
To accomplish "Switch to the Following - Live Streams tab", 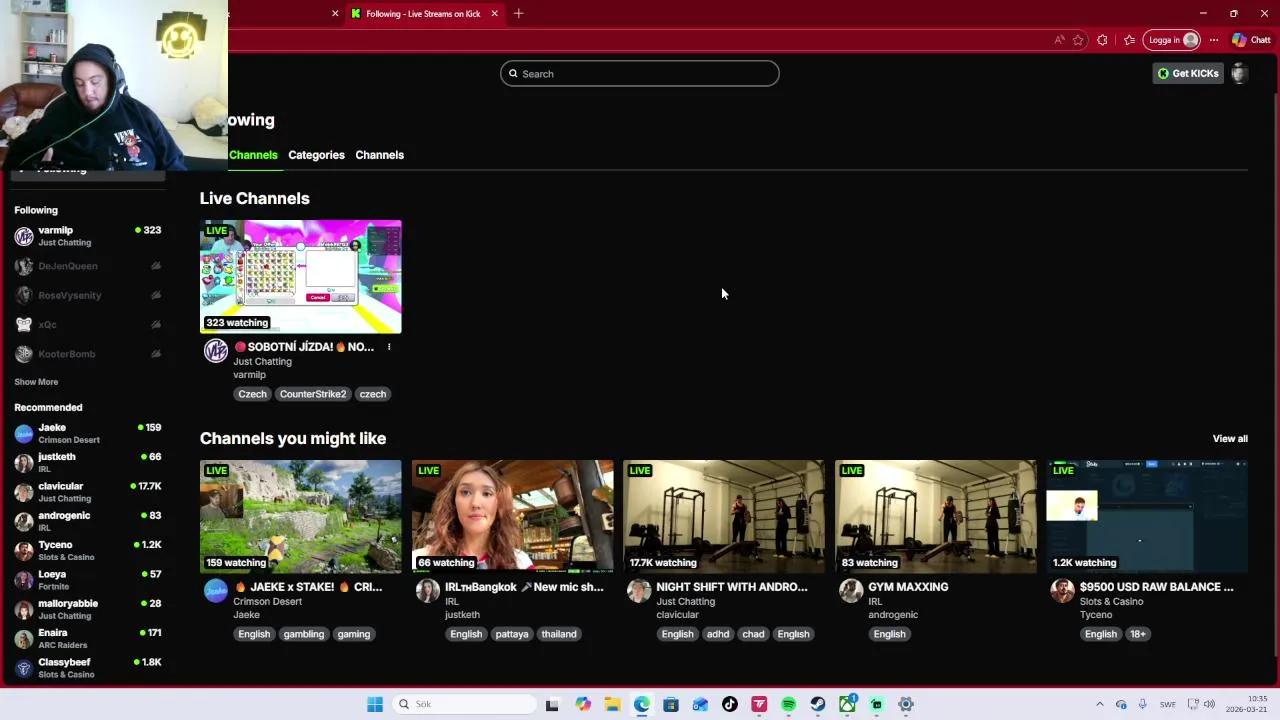I will pos(423,13).
